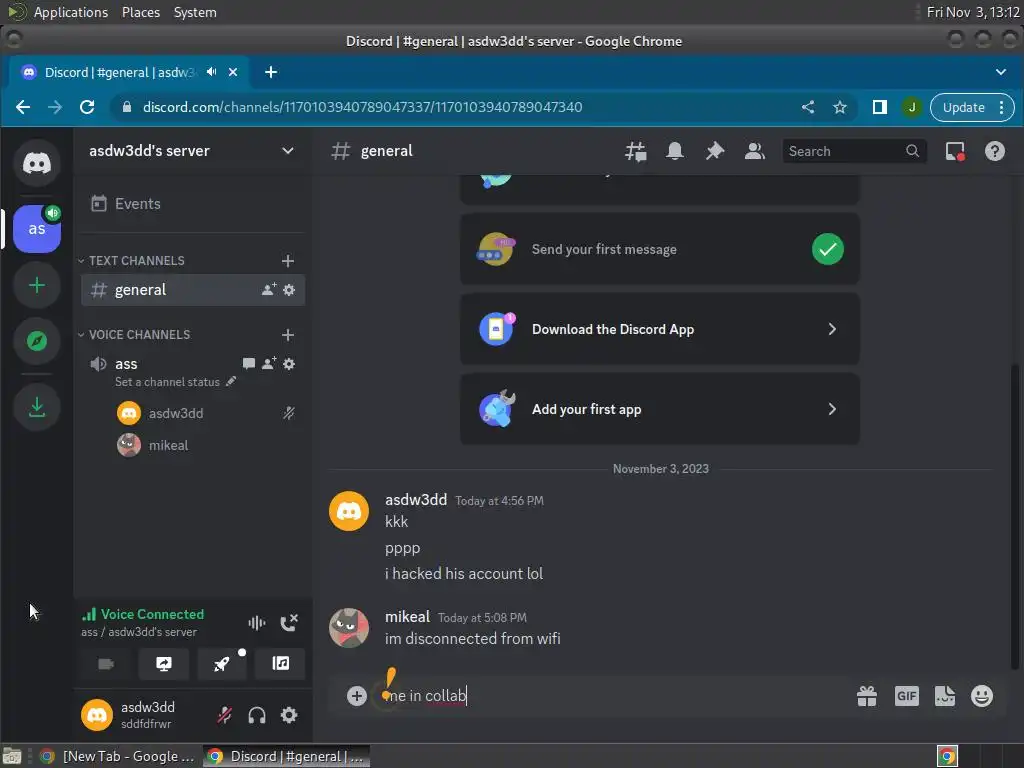
Task: Start an activity rocket button
Action: click(x=222, y=664)
